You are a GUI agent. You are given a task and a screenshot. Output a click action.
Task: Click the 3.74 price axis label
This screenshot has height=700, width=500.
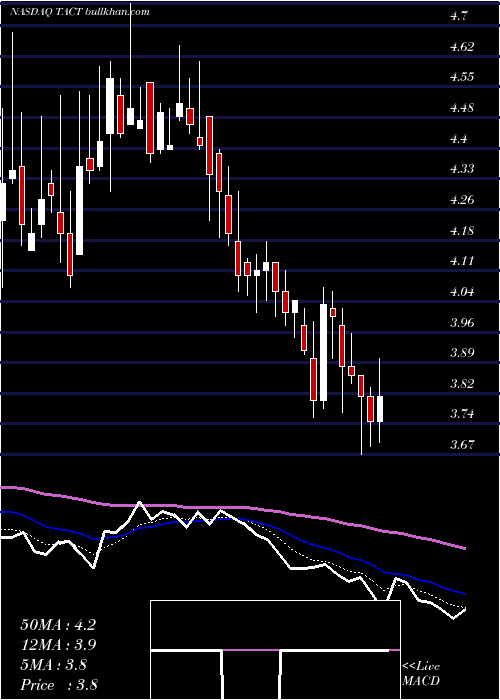pyautogui.click(x=462, y=414)
